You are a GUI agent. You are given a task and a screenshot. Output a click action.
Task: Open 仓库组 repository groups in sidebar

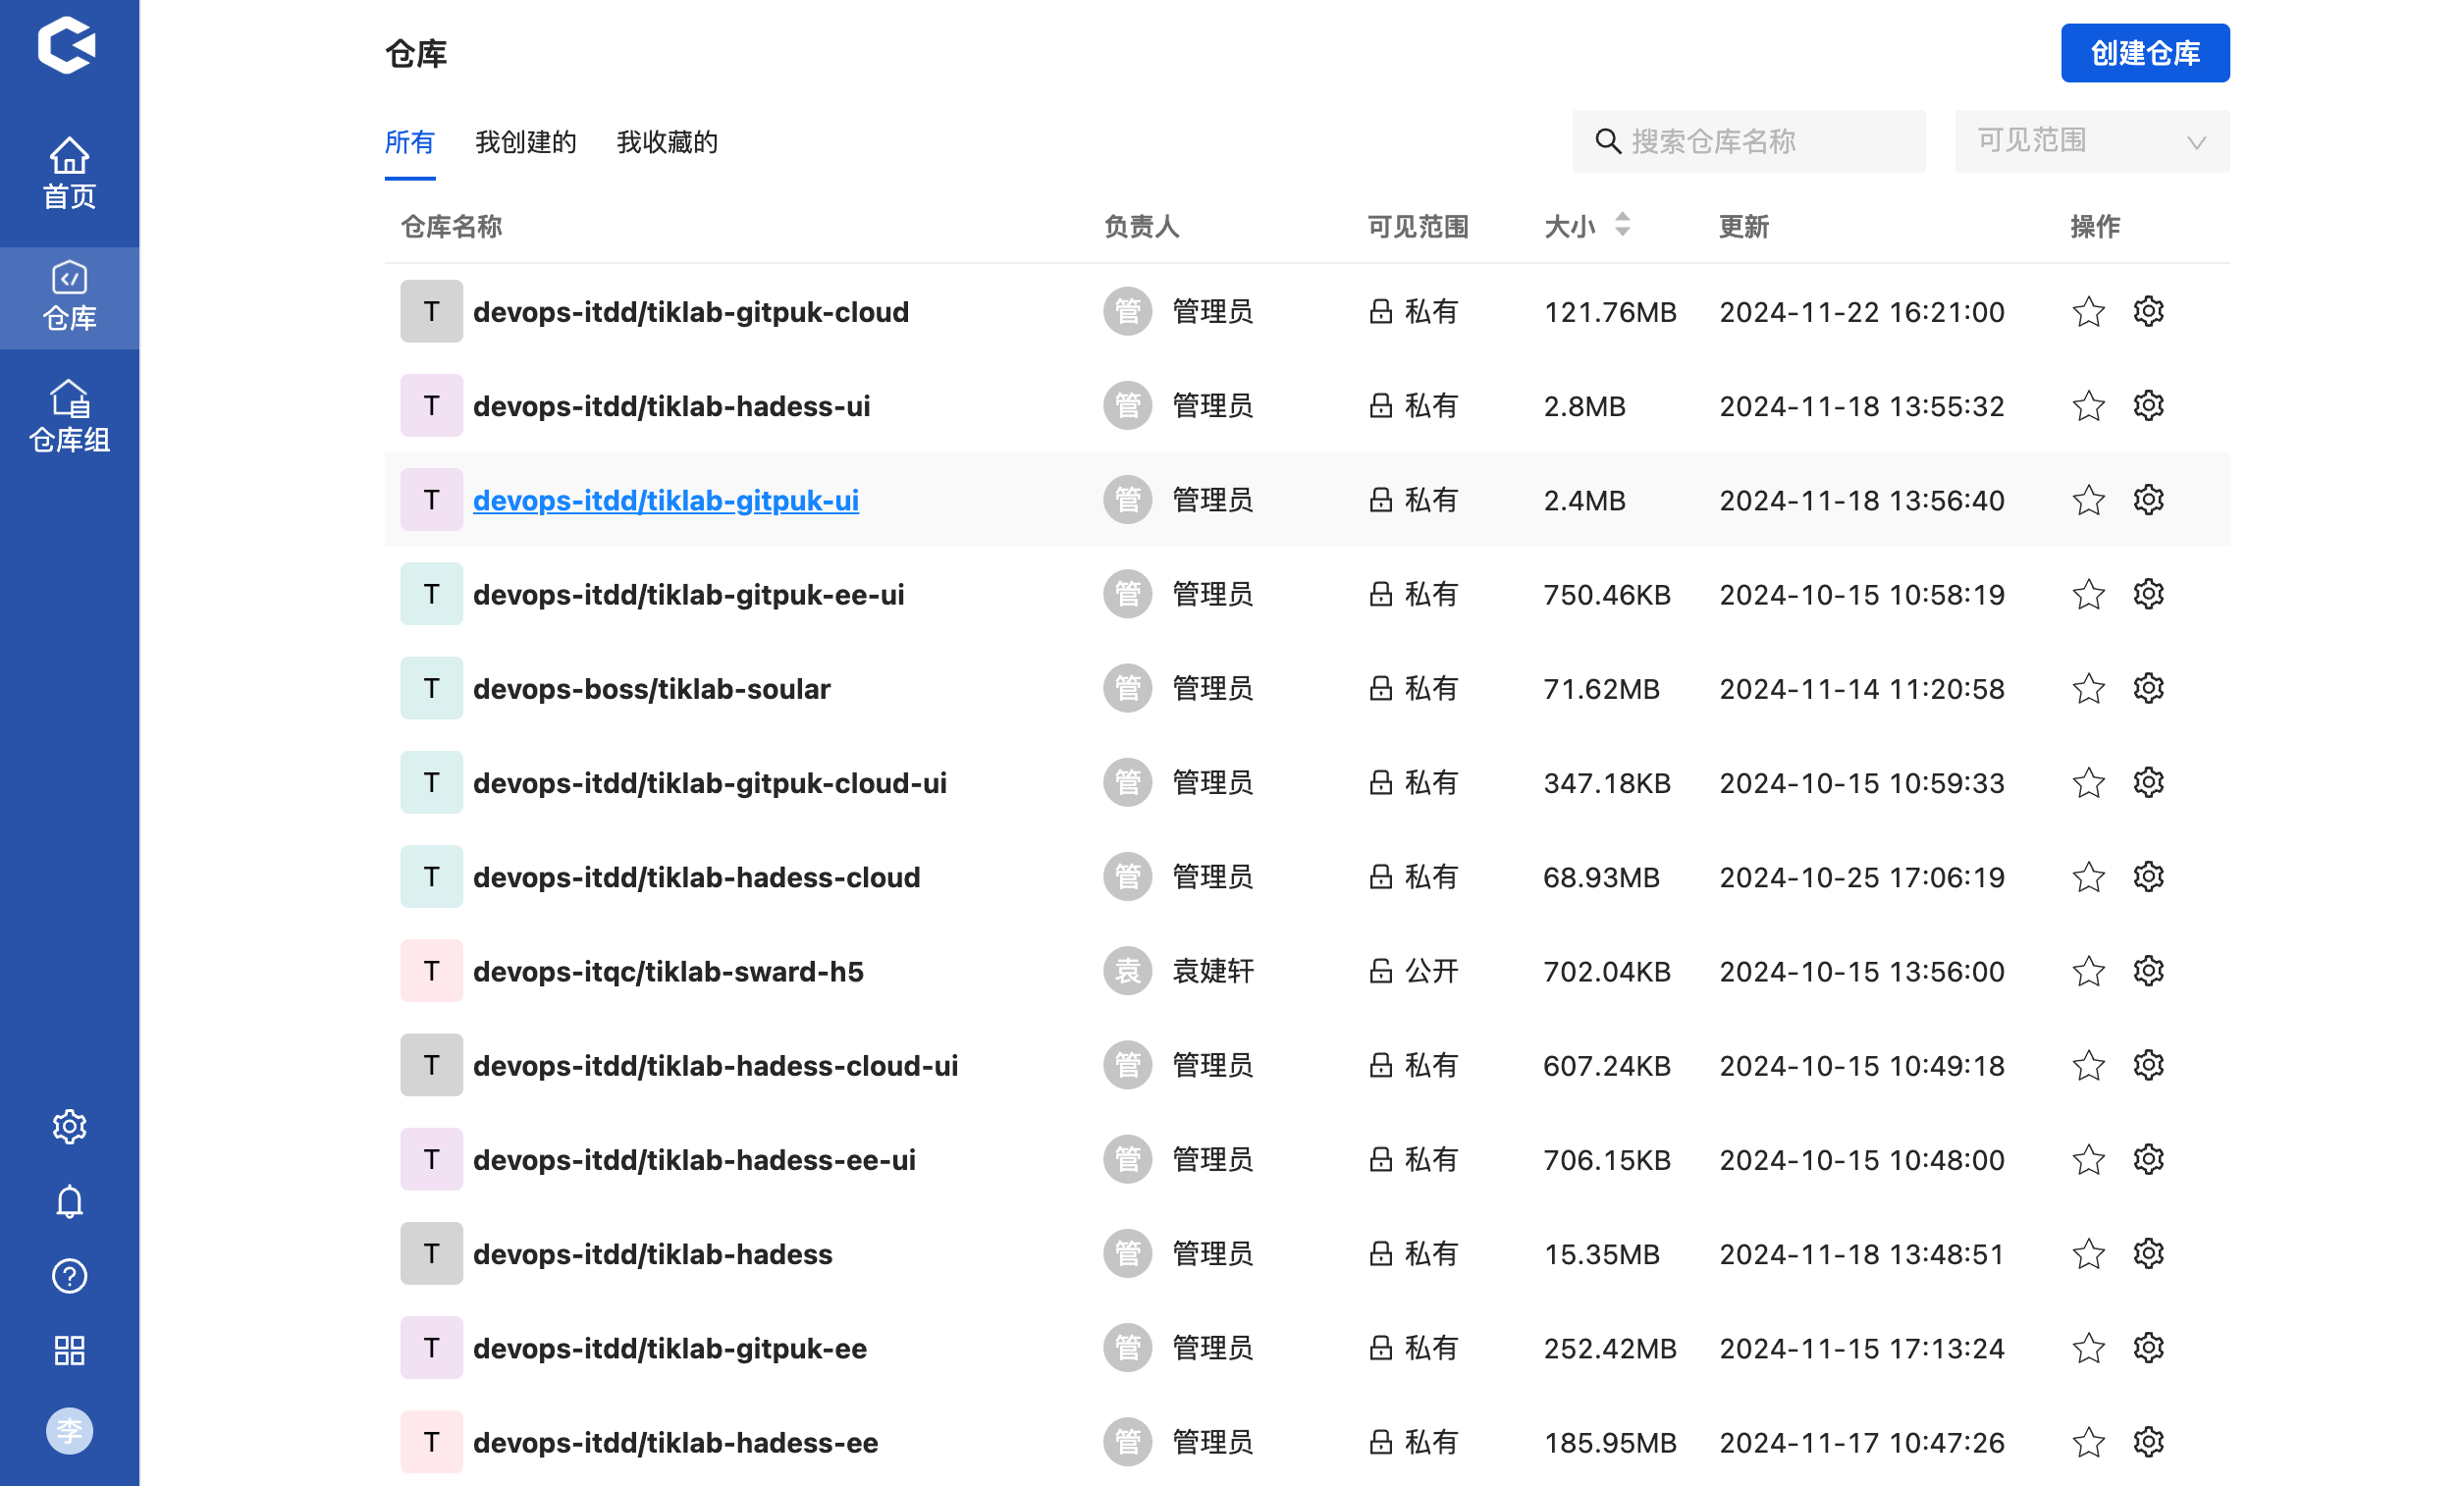pyautogui.click(x=69, y=417)
